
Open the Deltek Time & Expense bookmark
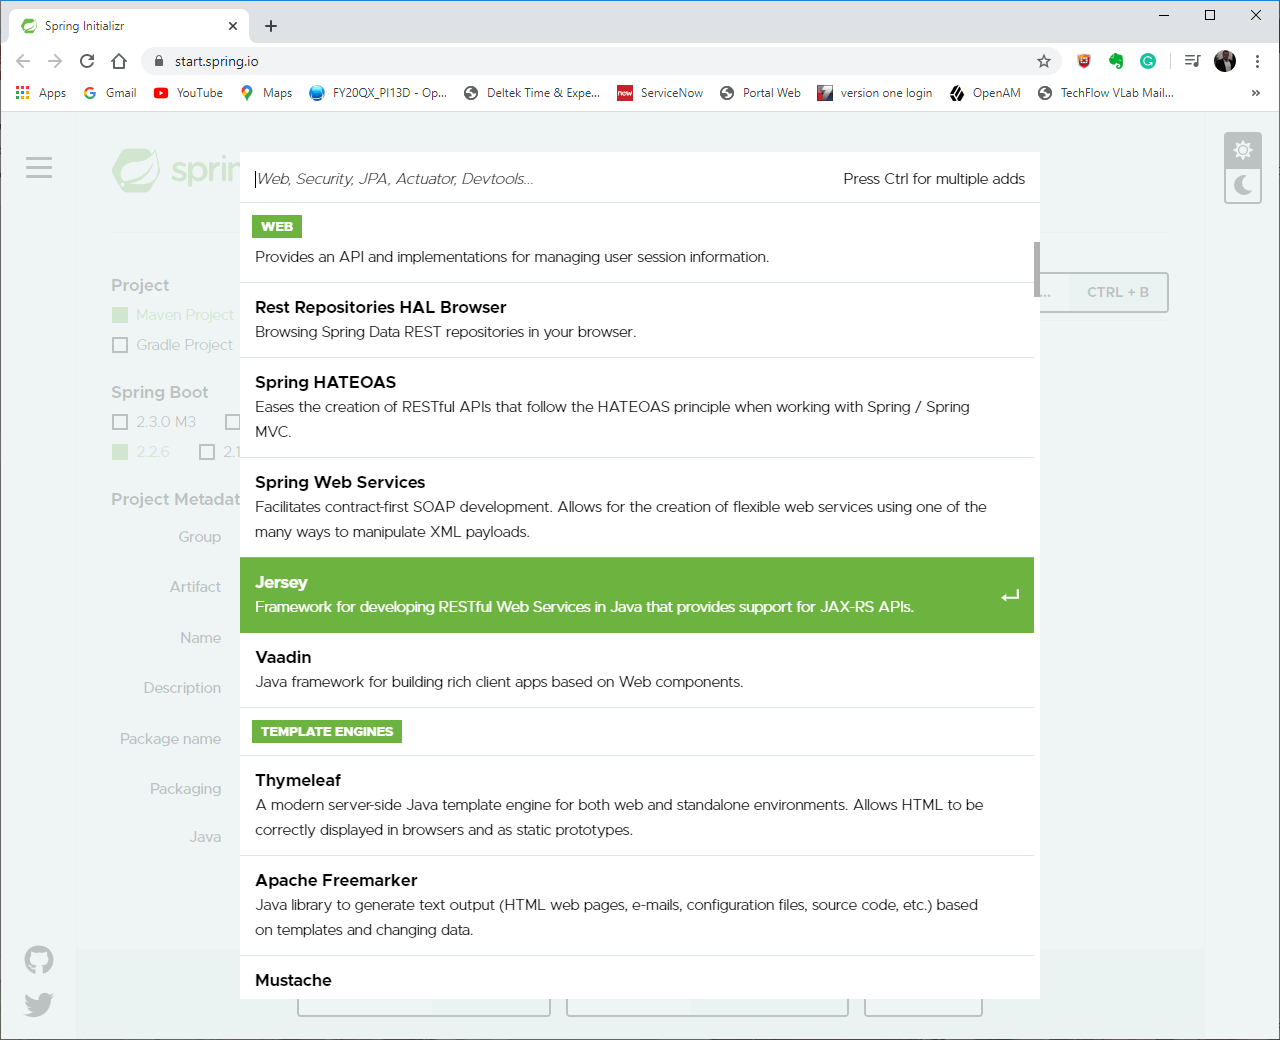point(532,93)
